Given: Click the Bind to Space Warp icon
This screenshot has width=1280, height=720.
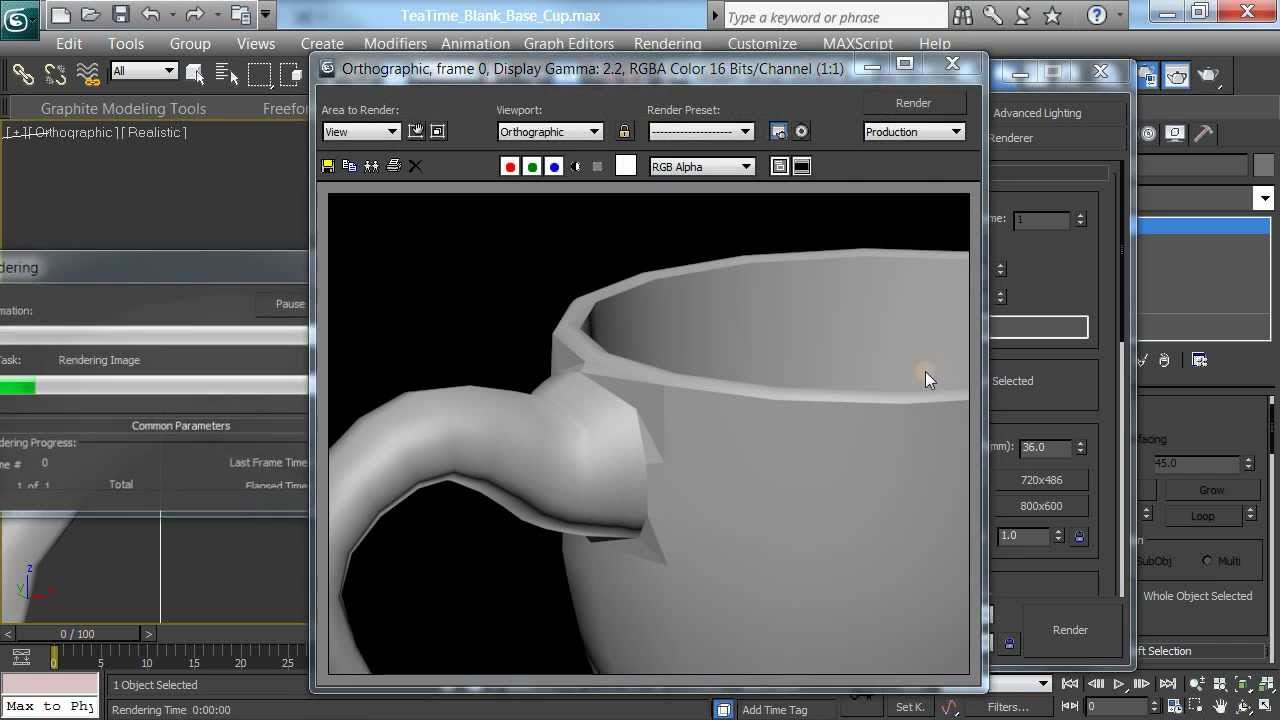Looking at the screenshot, I should click(x=88, y=74).
